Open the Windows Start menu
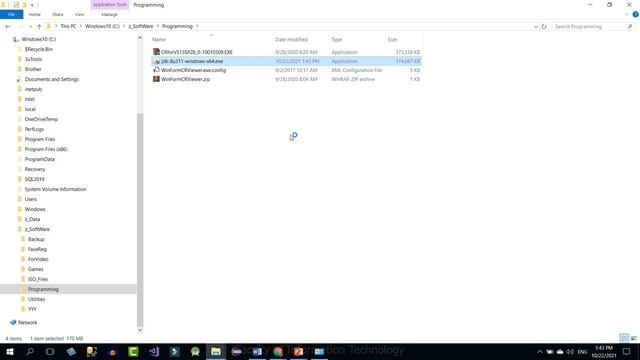The height and width of the screenshot is (360, 640). click(10, 351)
